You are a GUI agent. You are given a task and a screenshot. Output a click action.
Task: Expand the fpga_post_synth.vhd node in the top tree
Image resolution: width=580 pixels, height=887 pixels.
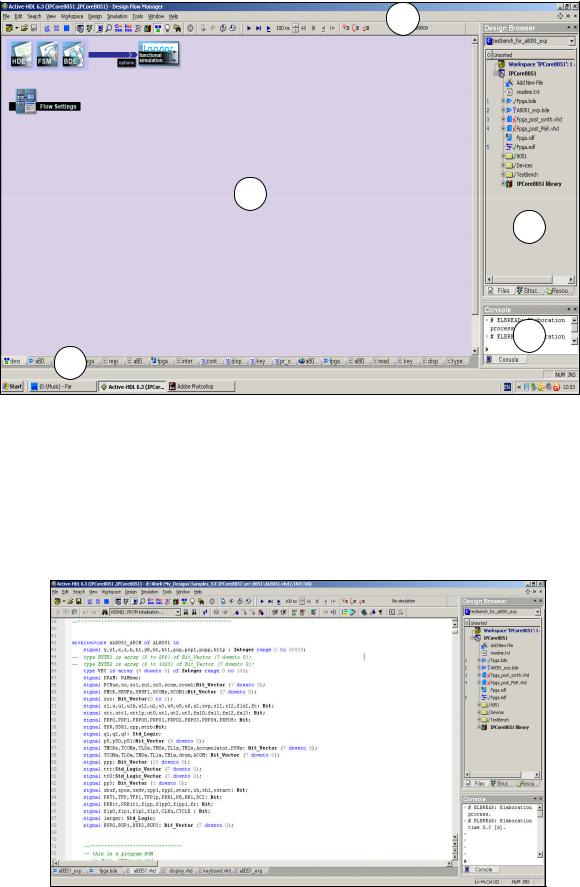(x=502, y=119)
